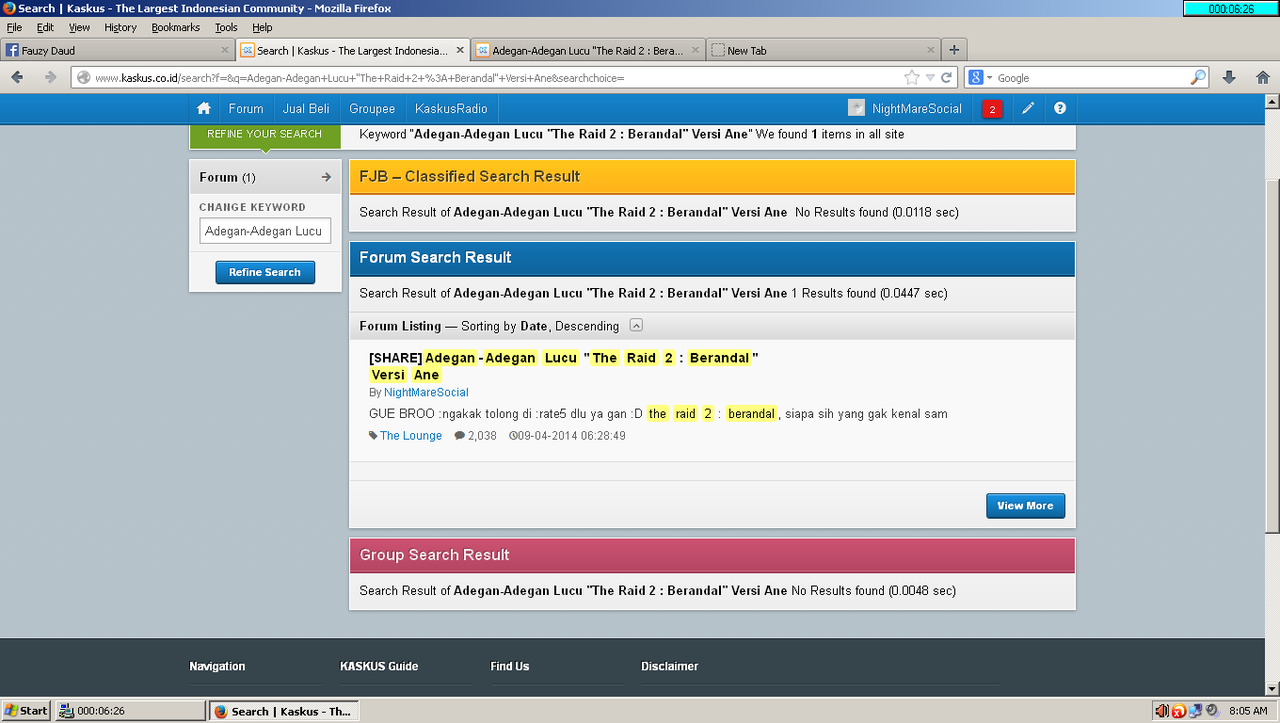Open the help question mark icon
The width and height of the screenshot is (1280, 723).
(1060, 109)
